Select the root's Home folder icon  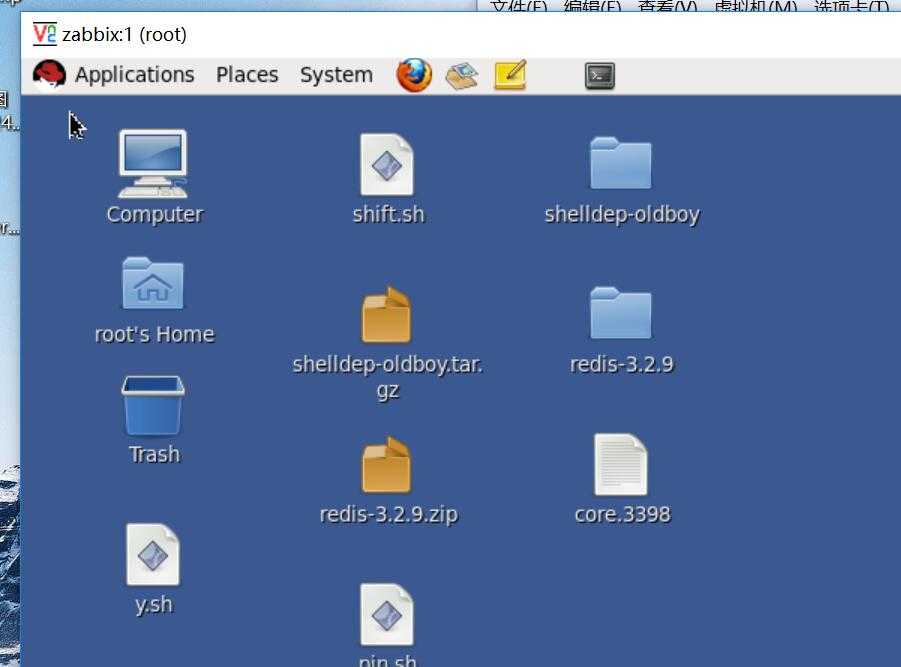click(153, 283)
